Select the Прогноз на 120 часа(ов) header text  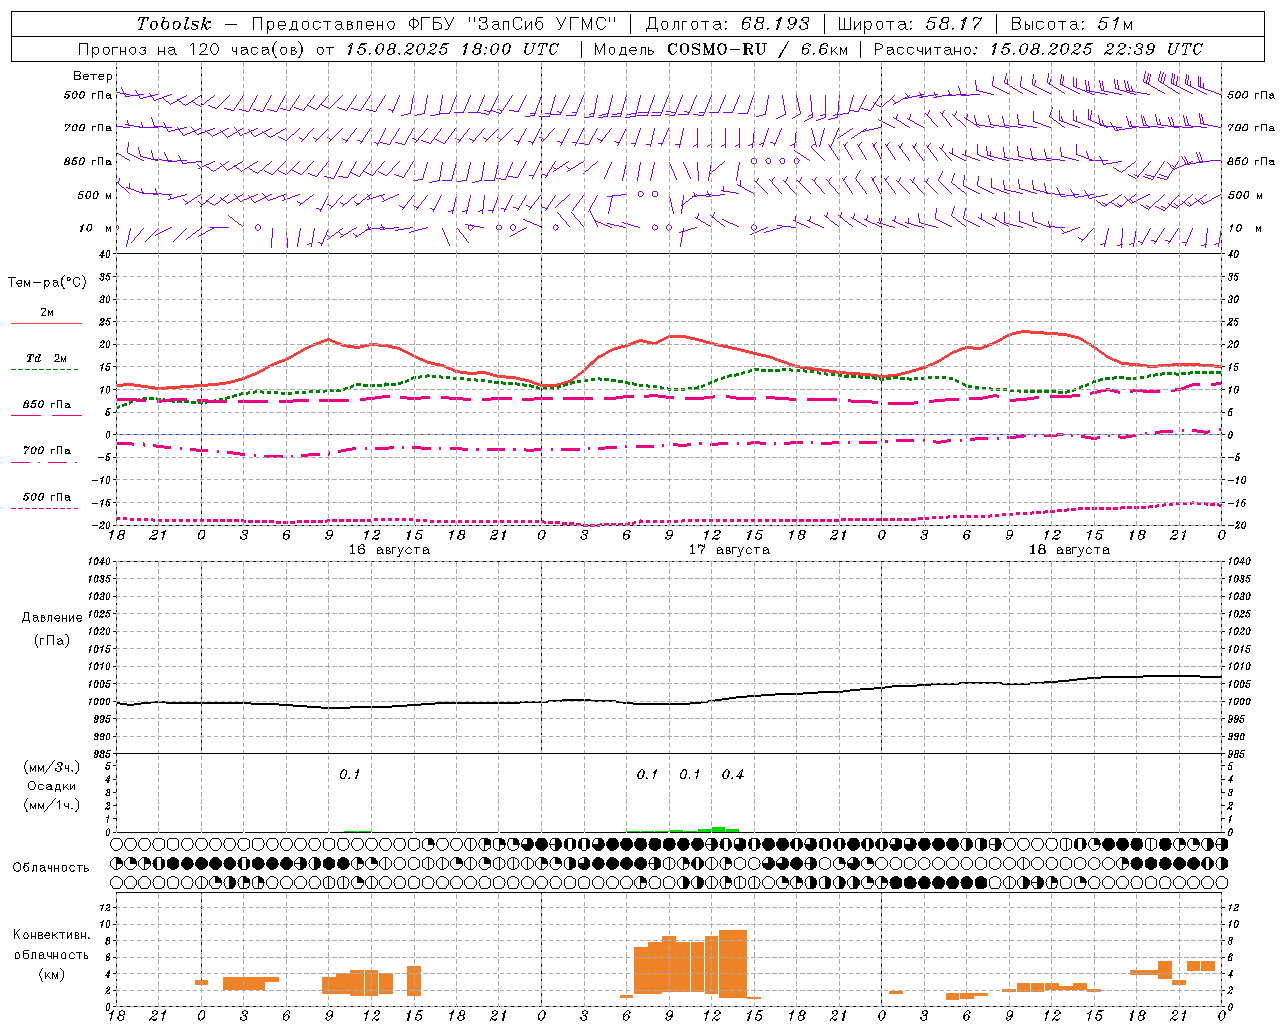[x=193, y=49]
